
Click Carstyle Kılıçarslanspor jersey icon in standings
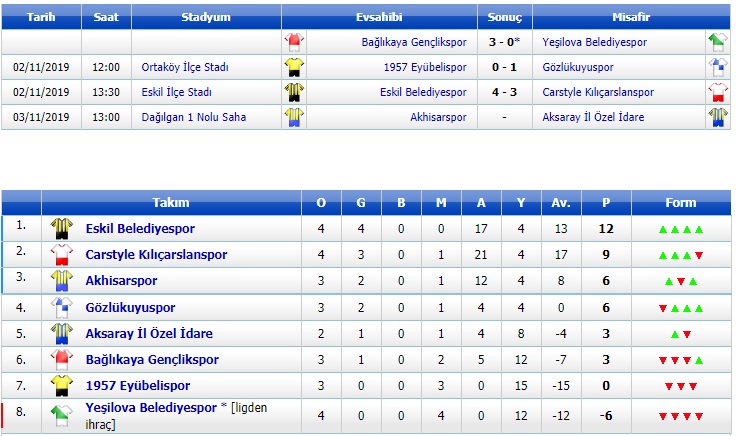tap(62, 255)
